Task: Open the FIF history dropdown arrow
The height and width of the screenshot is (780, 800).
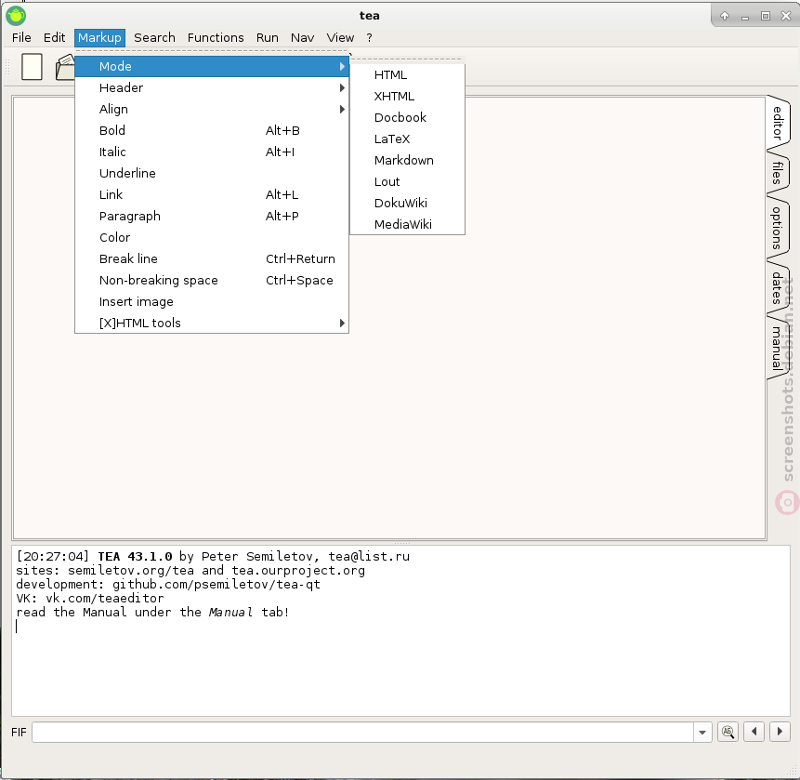Action: (703, 732)
